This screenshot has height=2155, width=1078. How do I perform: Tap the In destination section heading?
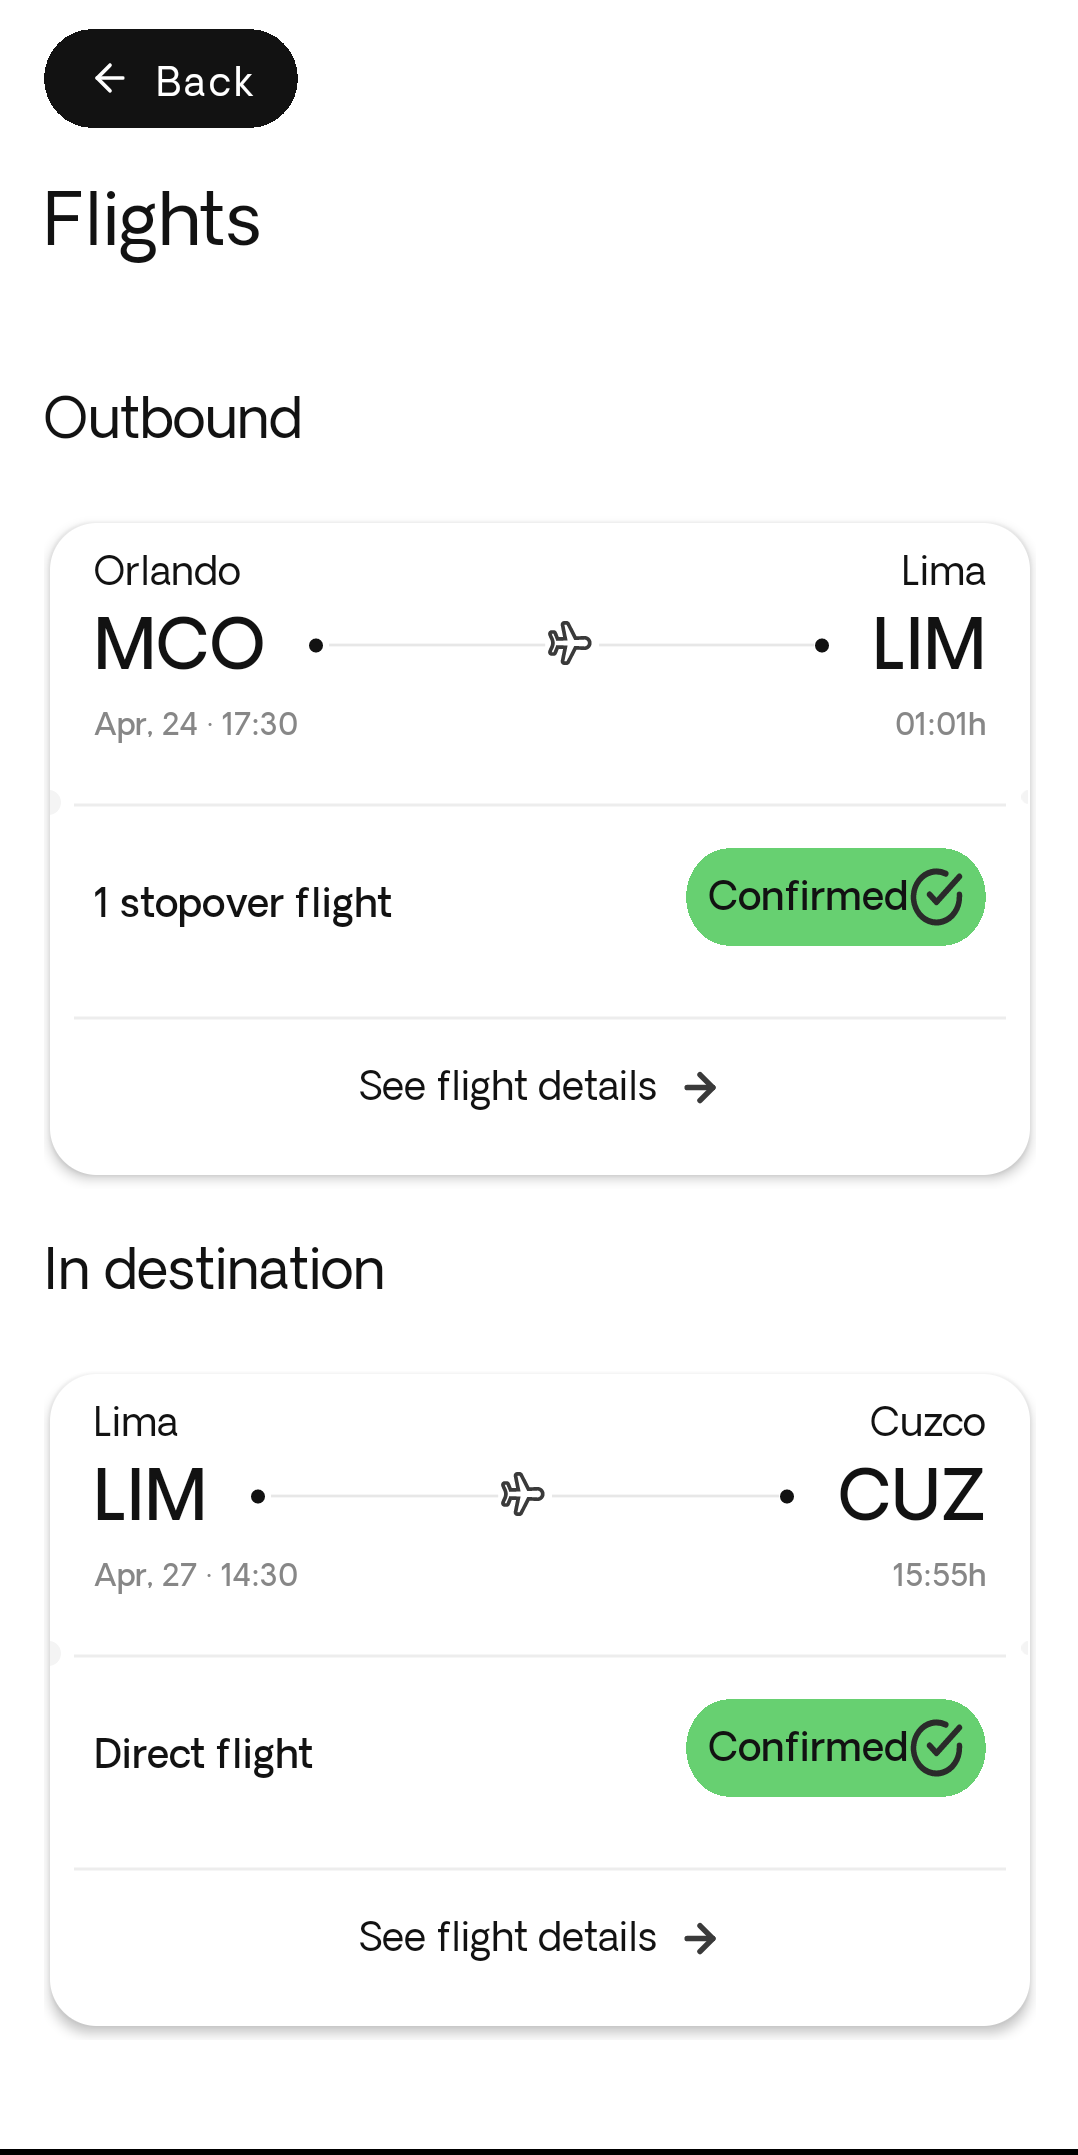[214, 1269]
